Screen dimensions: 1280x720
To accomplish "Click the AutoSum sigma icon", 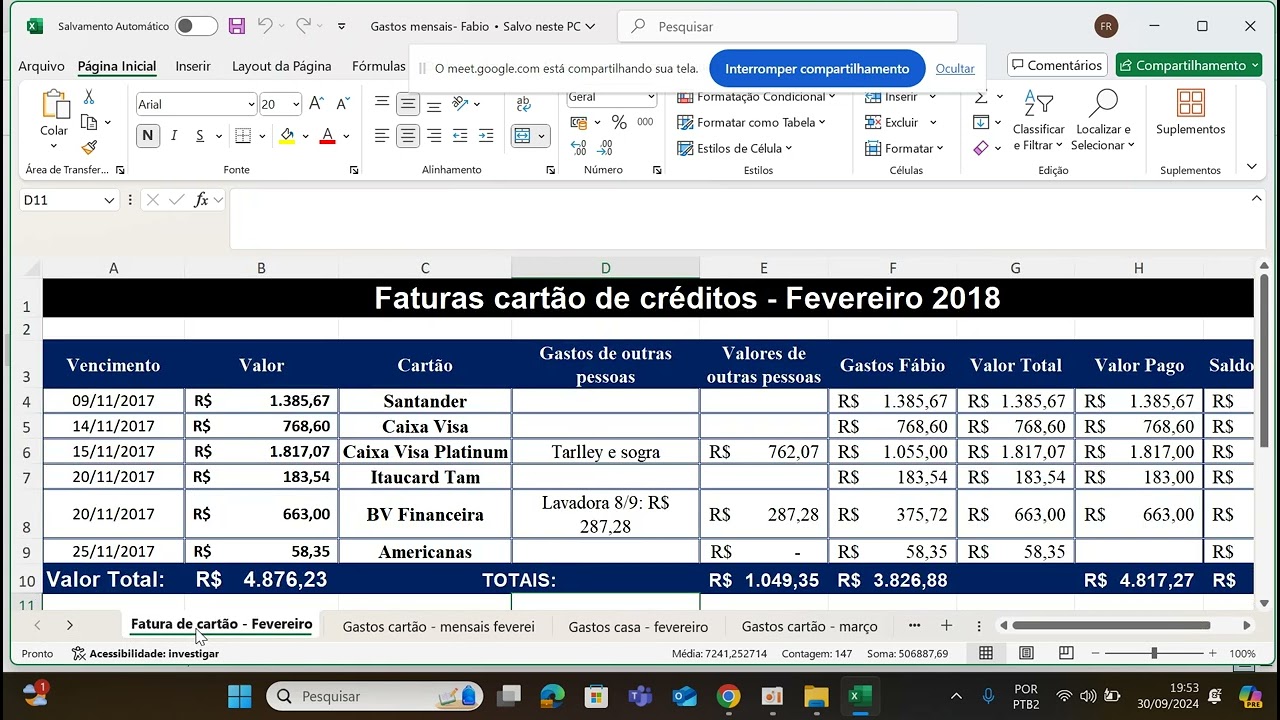I will pyautogui.click(x=981, y=97).
